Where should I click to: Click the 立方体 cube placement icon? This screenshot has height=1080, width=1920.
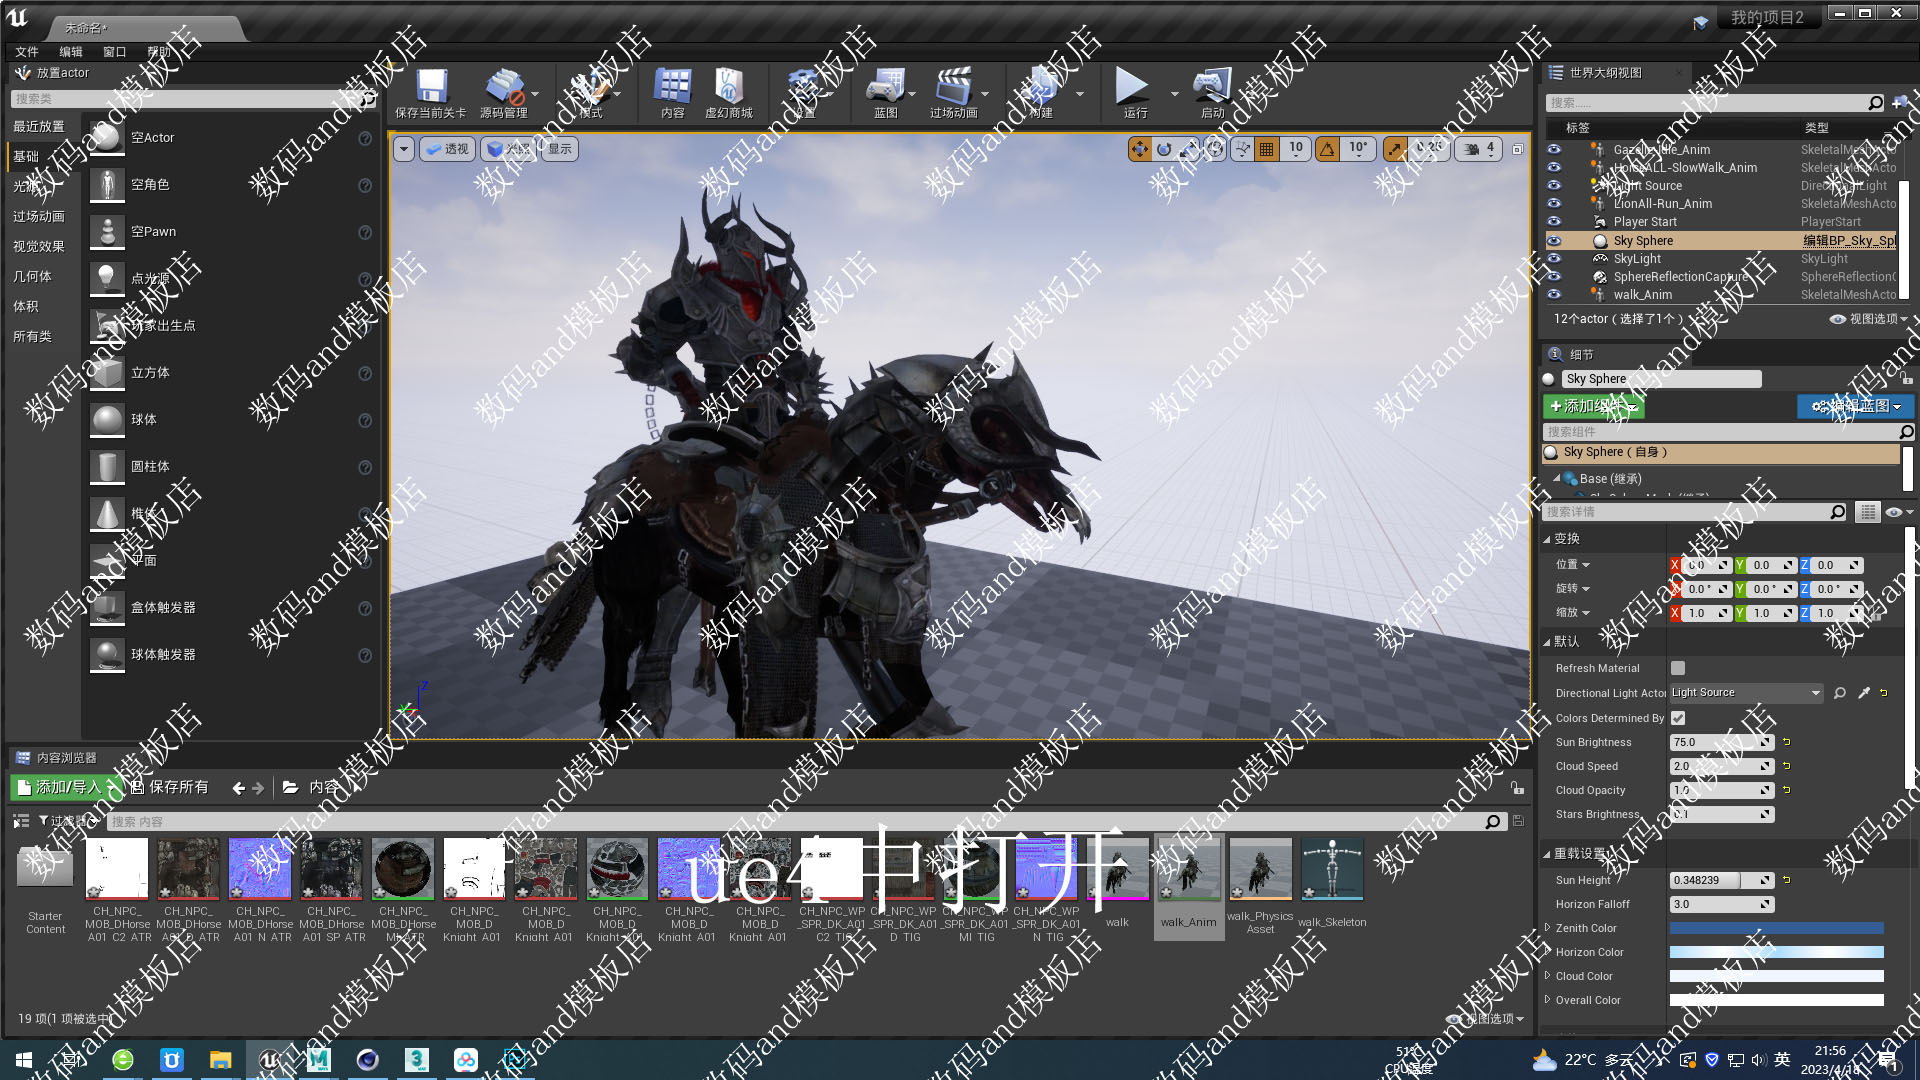point(107,373)
